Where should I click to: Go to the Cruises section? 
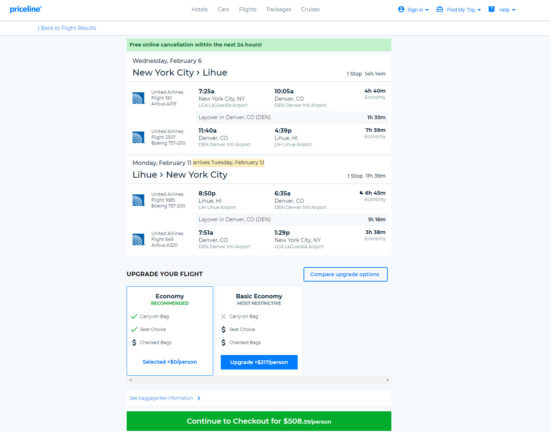[310, 9]
